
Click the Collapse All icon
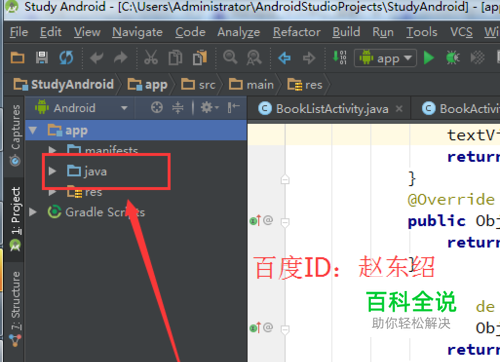click(178, 108)
